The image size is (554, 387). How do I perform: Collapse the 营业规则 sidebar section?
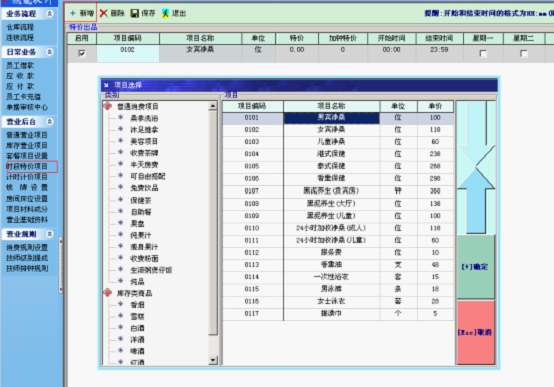(50, 234)
